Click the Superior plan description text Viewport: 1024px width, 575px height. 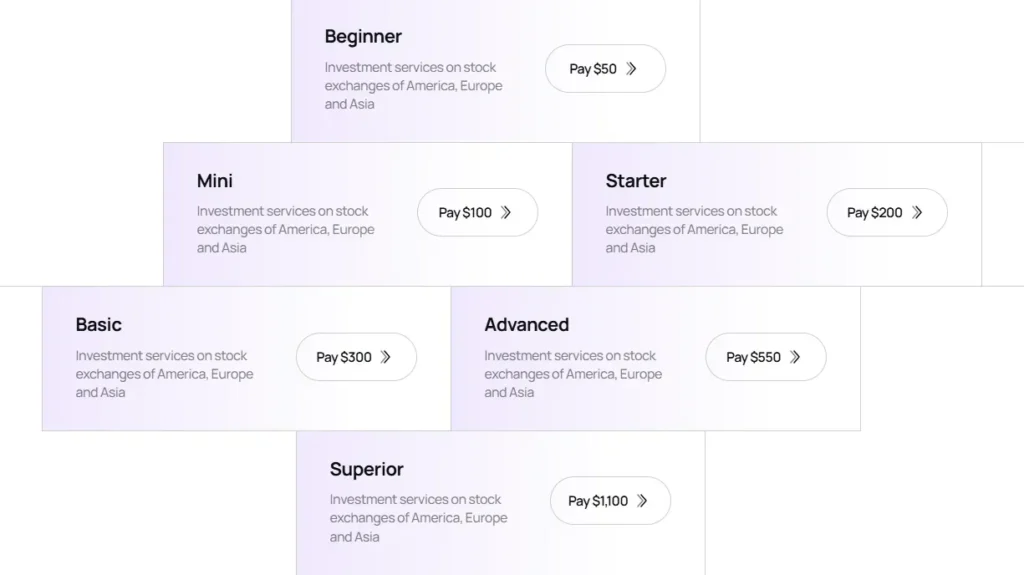(418, 518)
